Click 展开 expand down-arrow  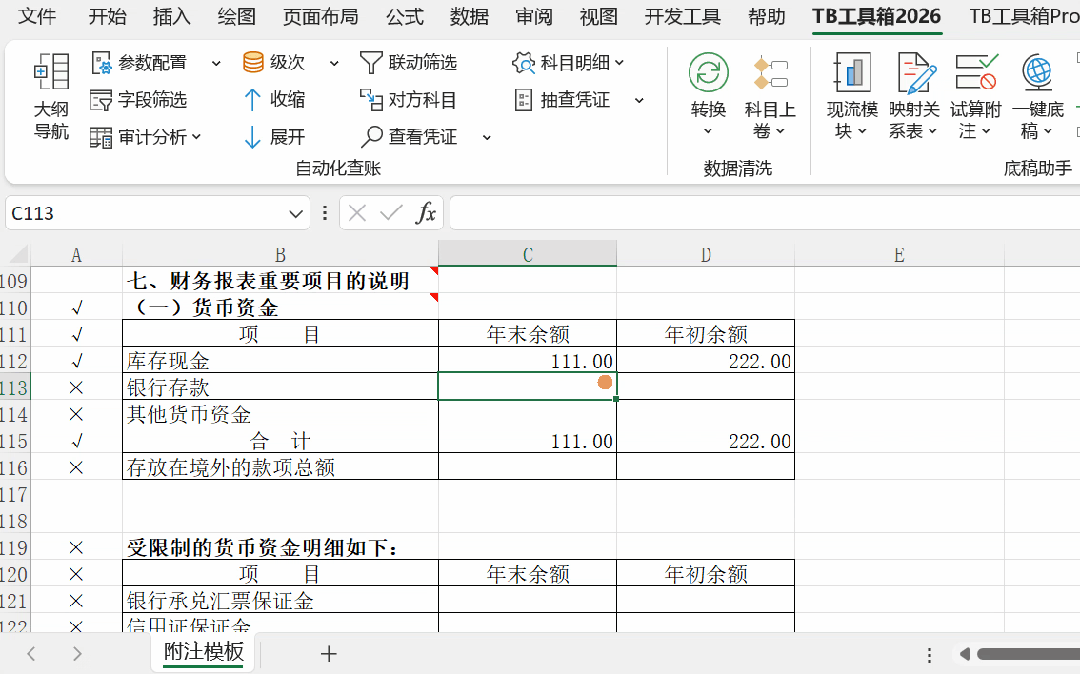[253, 137]
